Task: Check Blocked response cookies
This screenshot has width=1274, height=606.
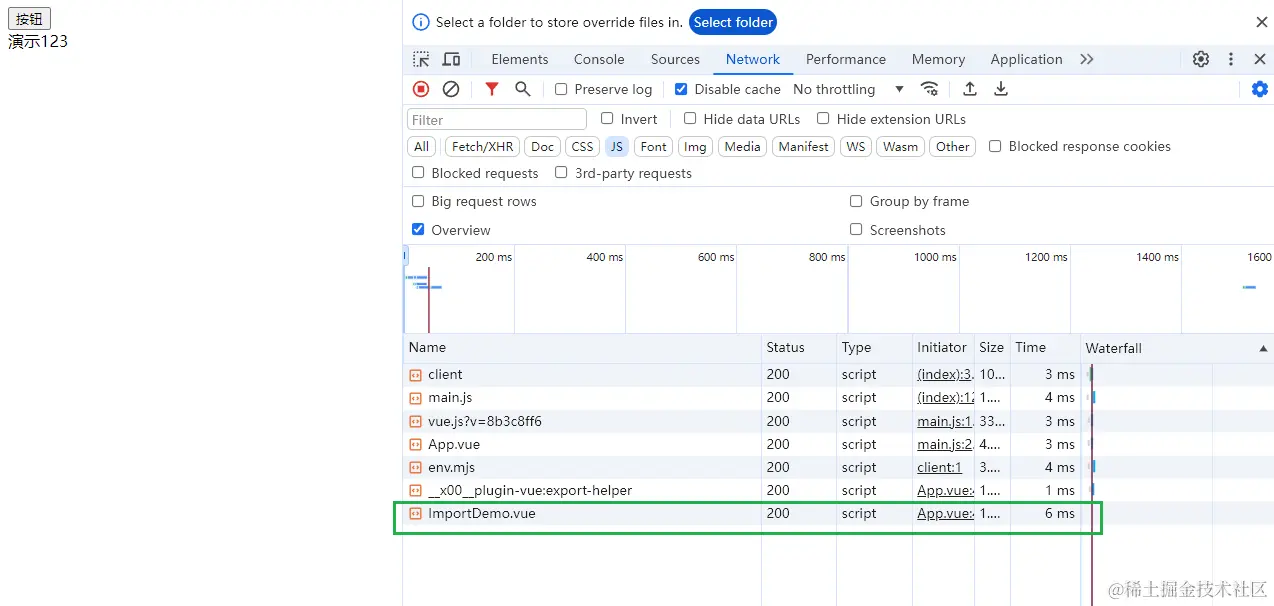Action: click(995, 146)
